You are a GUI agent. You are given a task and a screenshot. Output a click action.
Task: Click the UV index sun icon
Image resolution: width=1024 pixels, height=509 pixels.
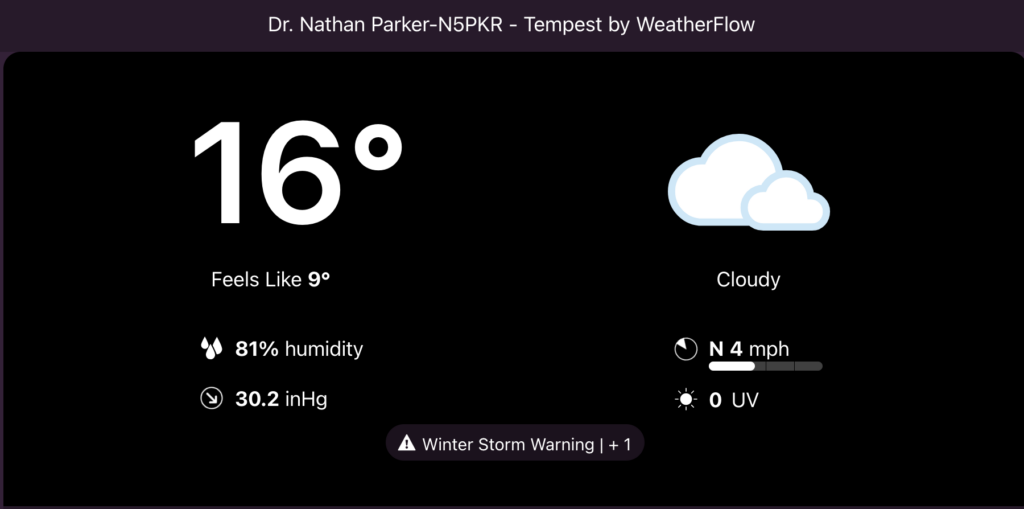tap(686, 400)
